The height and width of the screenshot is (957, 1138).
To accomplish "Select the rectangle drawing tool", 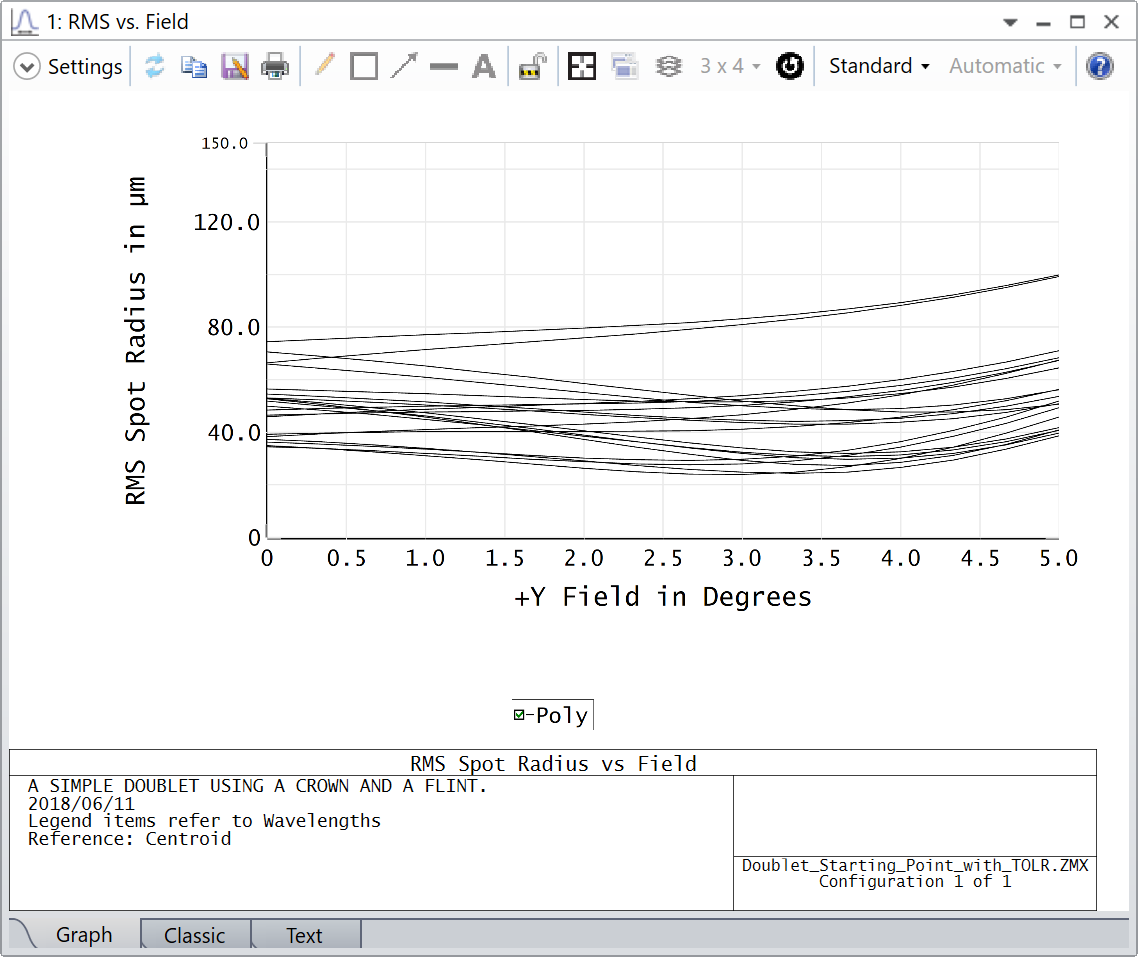I will tap(364, 66).
